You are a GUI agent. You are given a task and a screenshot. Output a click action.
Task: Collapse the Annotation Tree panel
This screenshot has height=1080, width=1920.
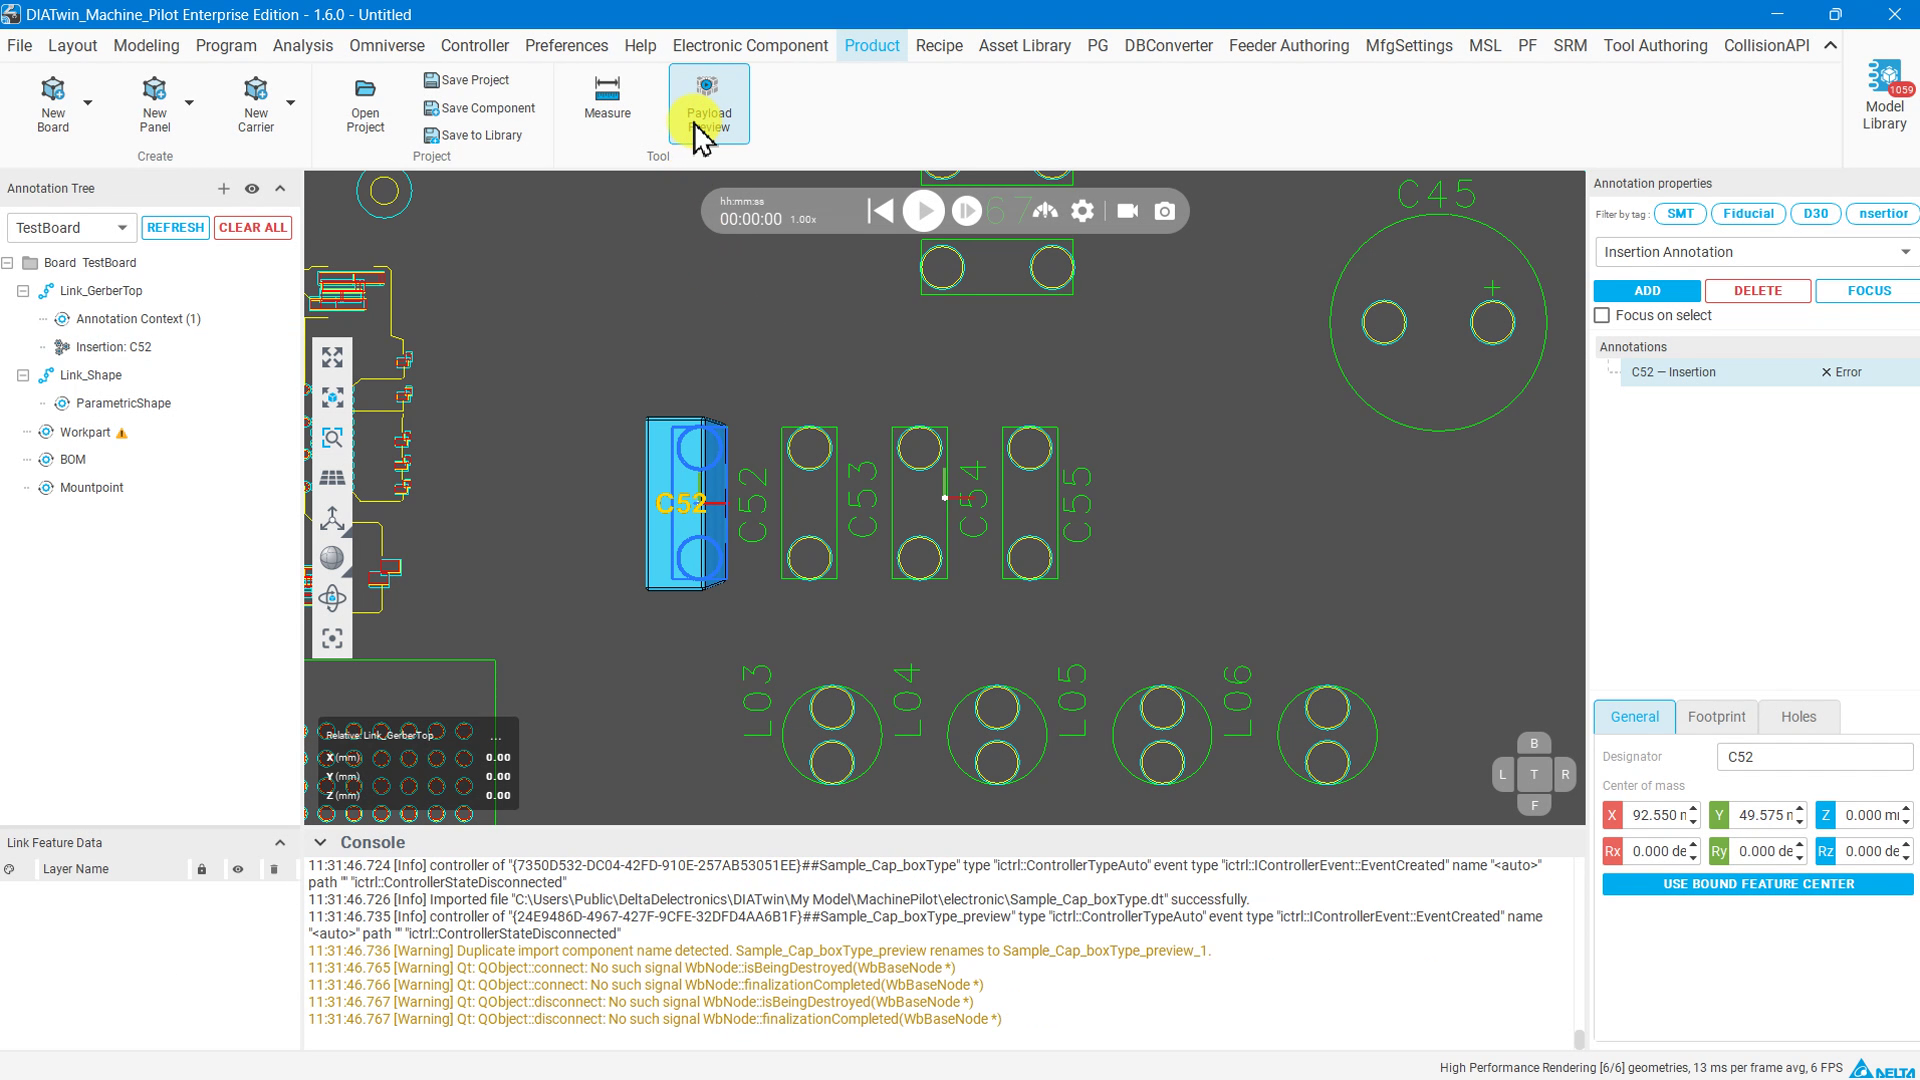click(x=280, y=189)
